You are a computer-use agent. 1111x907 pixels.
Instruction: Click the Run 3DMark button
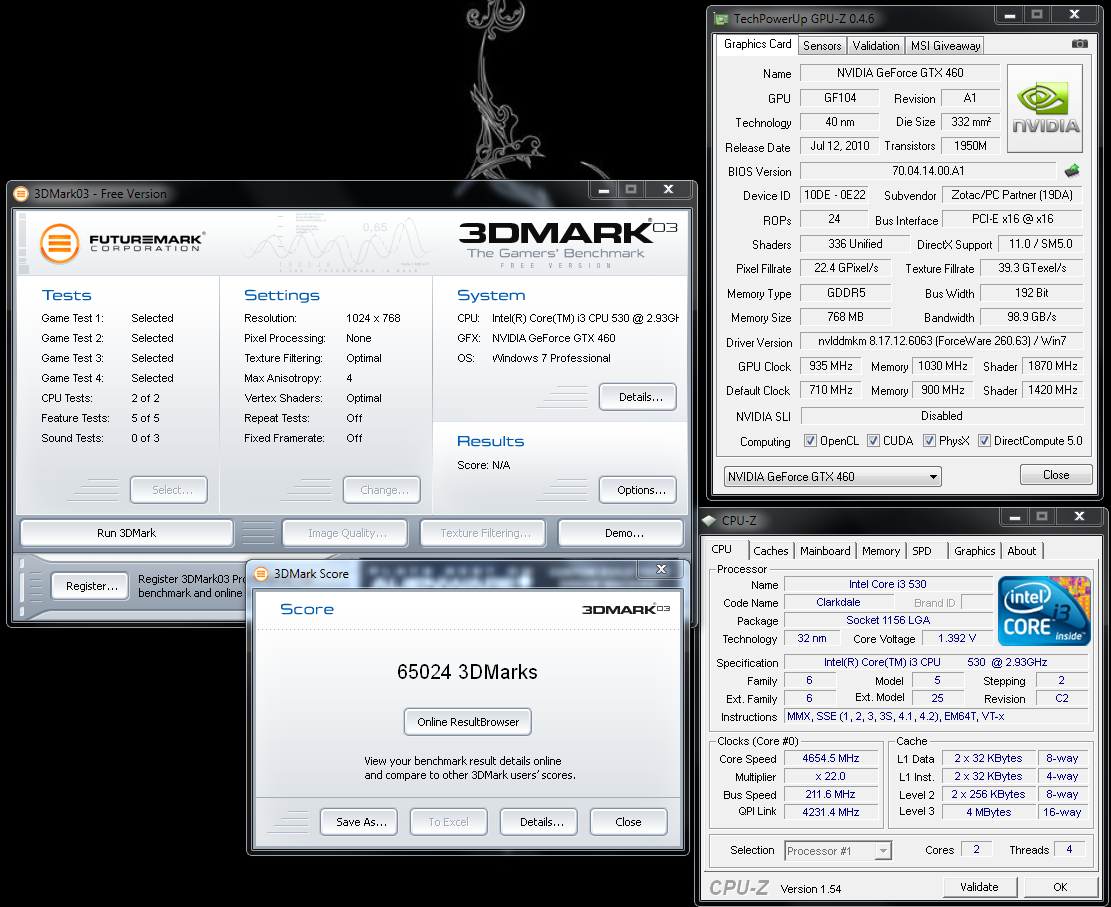127,533
